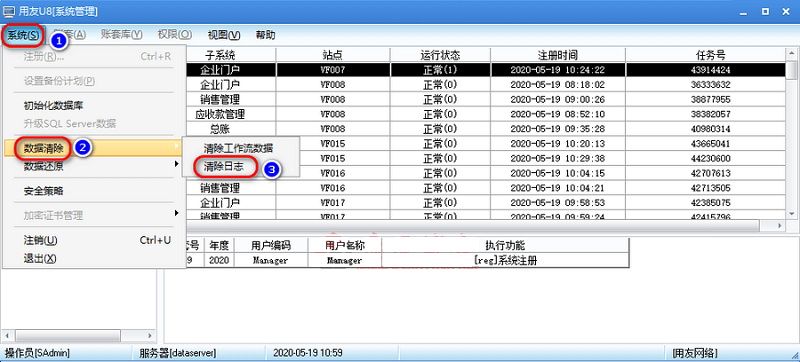Click left pane scrollbar left arrow
This screenshot has height=362, width=800.
(8, 335)
